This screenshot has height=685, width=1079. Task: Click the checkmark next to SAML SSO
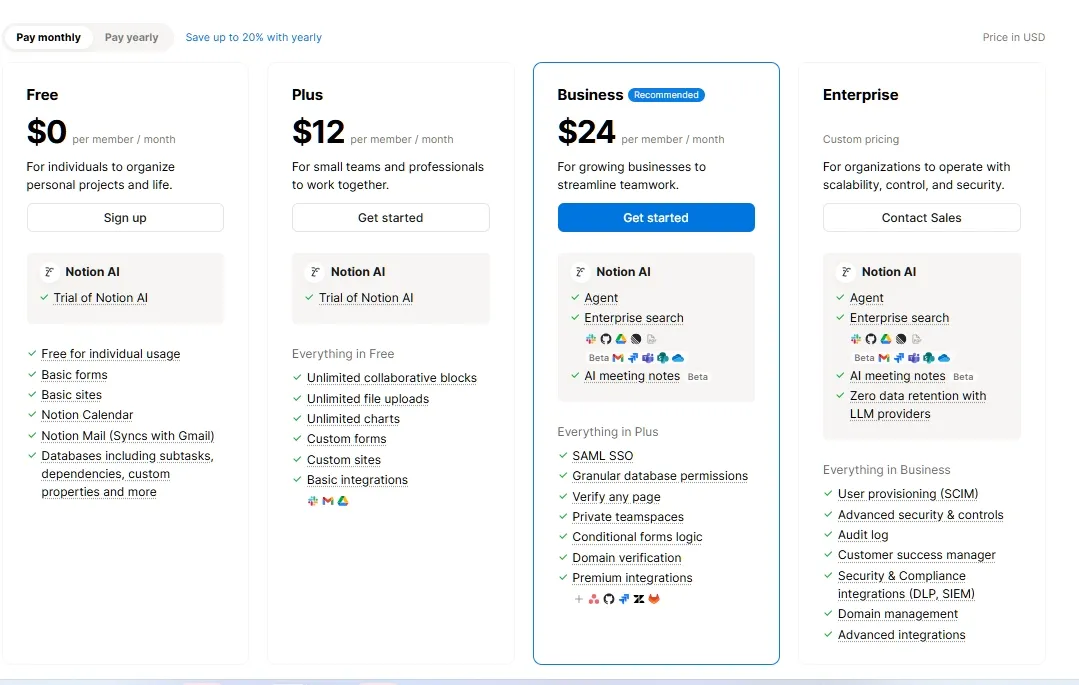(x=562, y=455)
